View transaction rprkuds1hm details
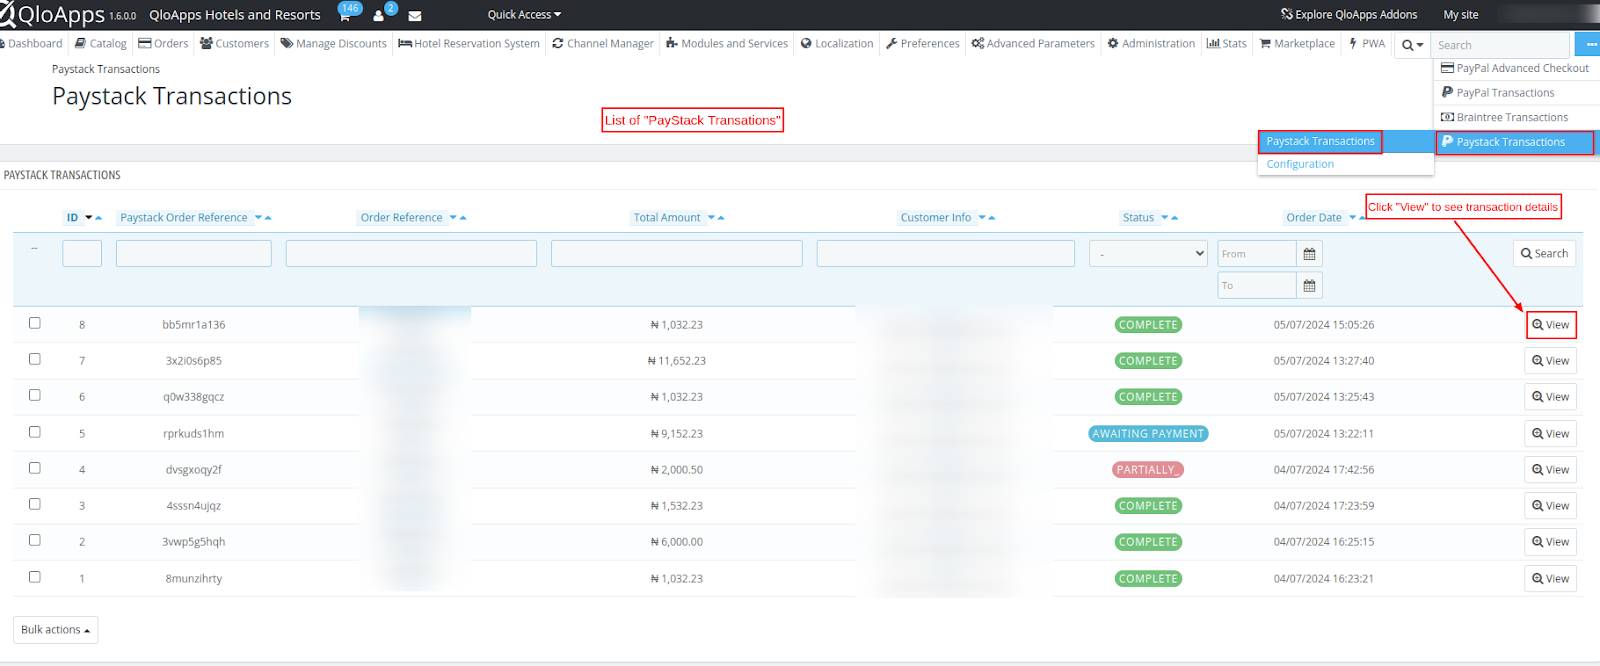Screen dimensions: 1600x666 point(1551,434)
